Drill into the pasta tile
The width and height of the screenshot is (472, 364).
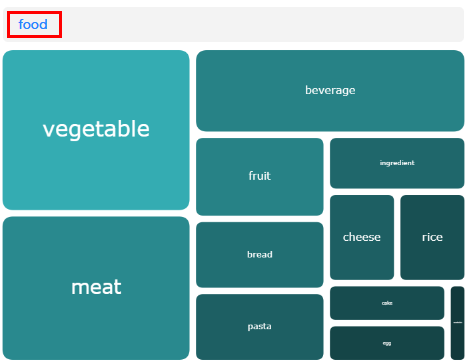pyautogui.click(x=260, y=327)
